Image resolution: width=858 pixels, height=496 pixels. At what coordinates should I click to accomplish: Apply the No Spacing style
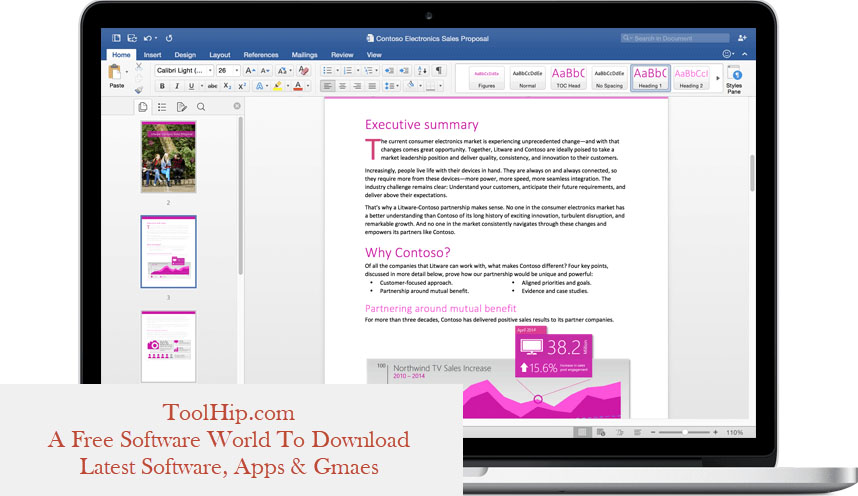(x=609, y=78)
